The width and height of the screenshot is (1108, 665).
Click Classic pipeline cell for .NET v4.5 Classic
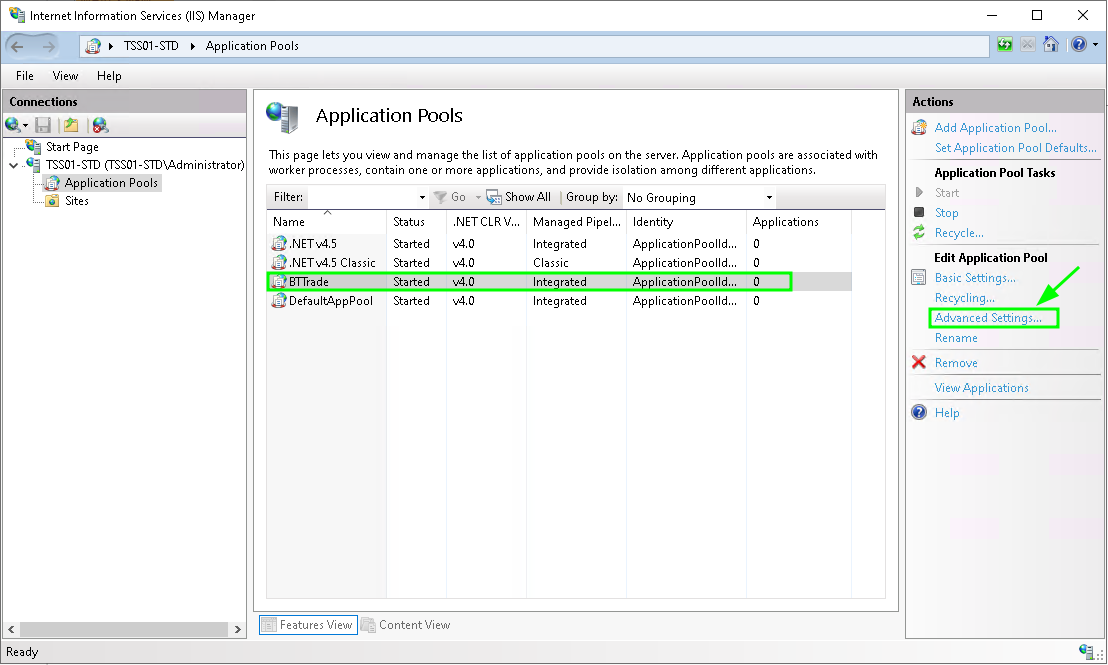550,263
